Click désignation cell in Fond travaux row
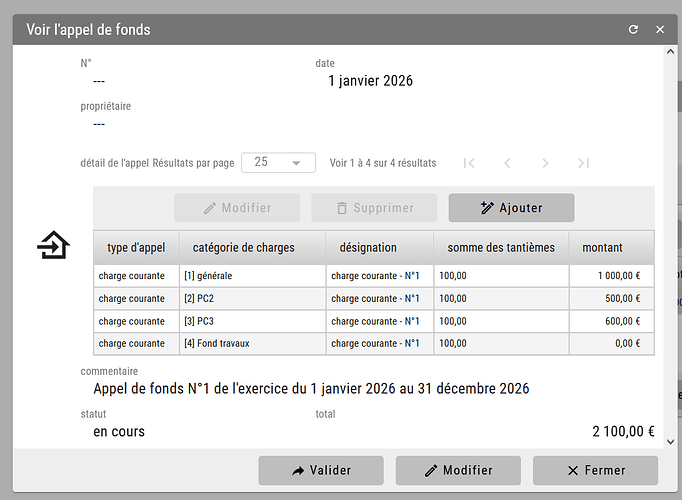Viewport: 682px width, 500px height. tap(380, 343)
